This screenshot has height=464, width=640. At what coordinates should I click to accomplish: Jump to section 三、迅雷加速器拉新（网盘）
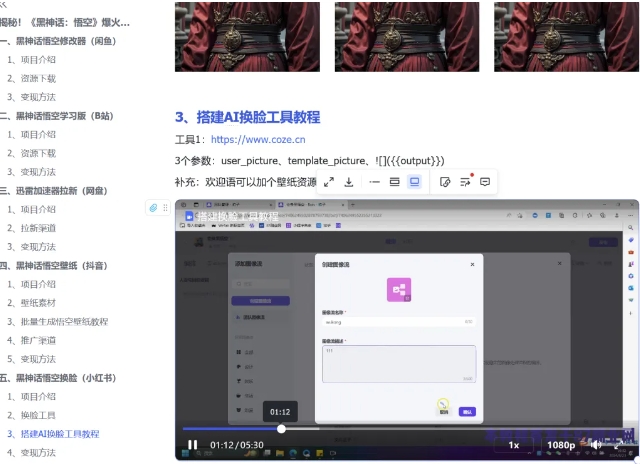coord(53,191)
